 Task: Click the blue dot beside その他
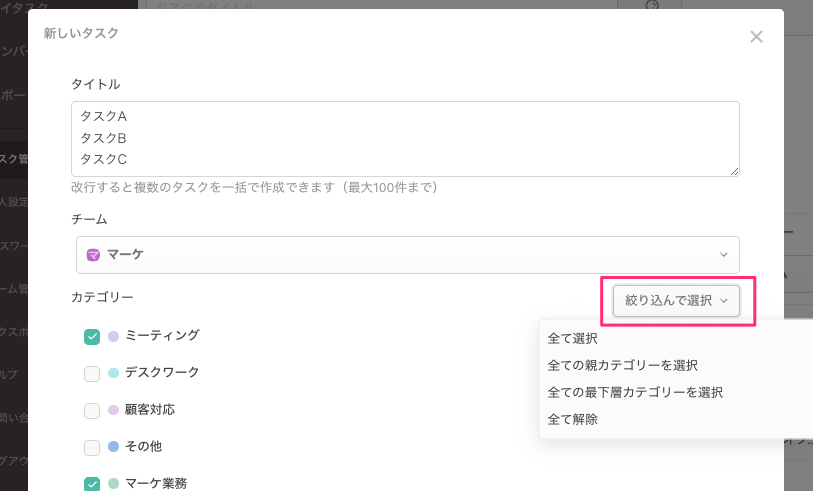(x=113, y=447)
